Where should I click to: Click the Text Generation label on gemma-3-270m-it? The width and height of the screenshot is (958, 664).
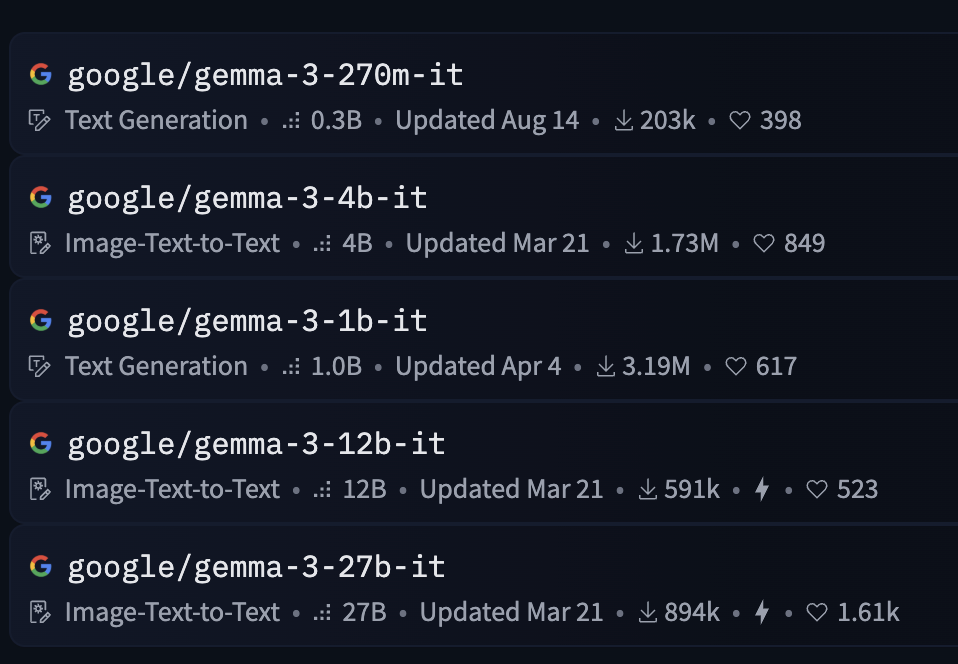point(155,120)
